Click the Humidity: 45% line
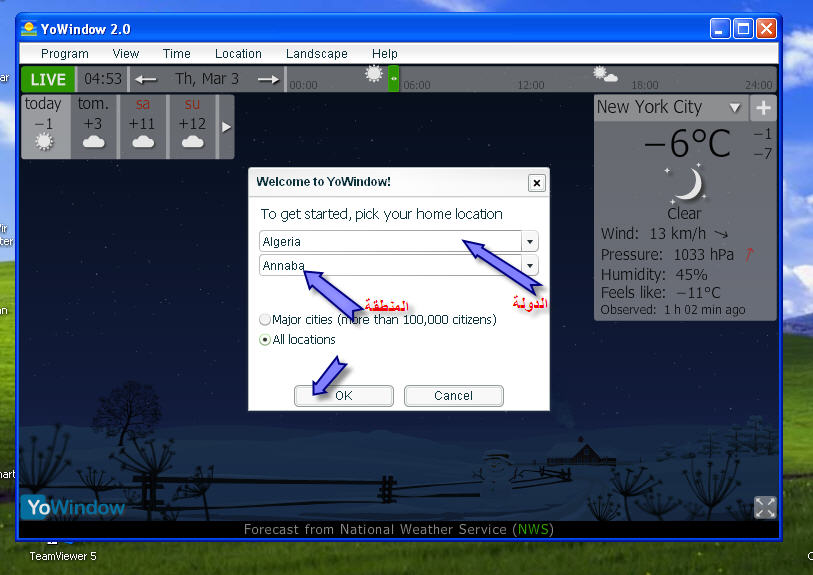This screenshot has height=575, width=813. pyautogui.click(x=654, y=274)
